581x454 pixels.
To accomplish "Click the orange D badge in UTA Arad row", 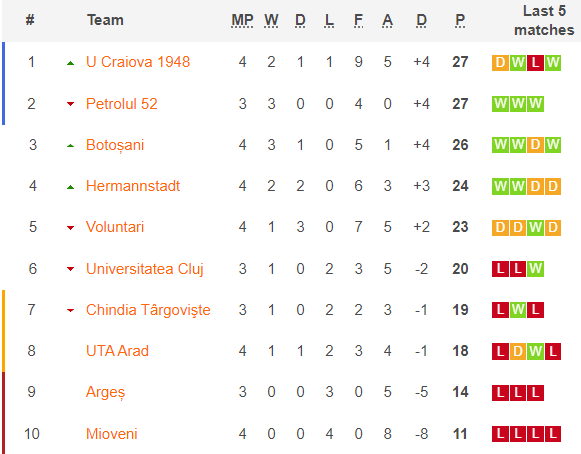I will click(x=518, y=351).
